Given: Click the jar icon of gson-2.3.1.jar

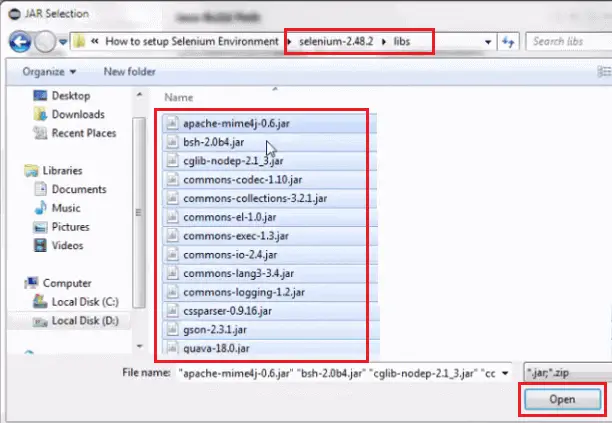Looking at the screenshot, I should [x=172, y=330].
